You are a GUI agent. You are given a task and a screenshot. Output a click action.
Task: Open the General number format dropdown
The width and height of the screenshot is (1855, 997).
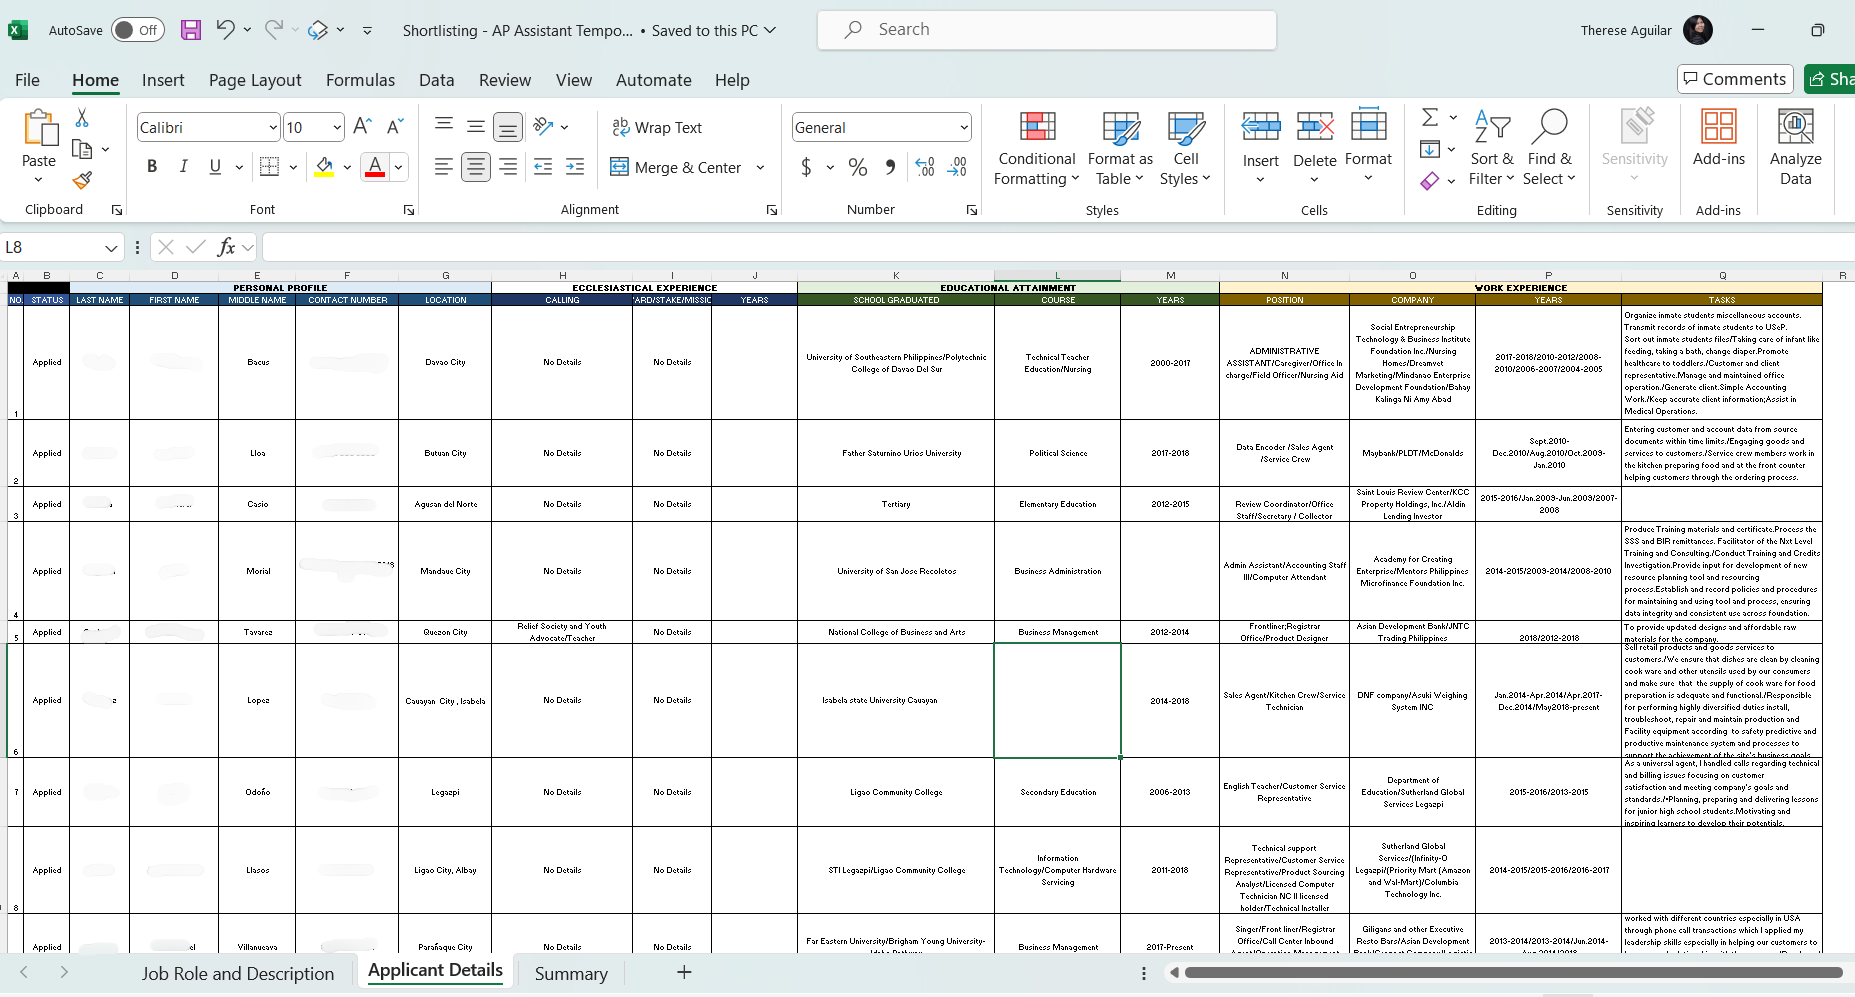(x=964, y=127)
